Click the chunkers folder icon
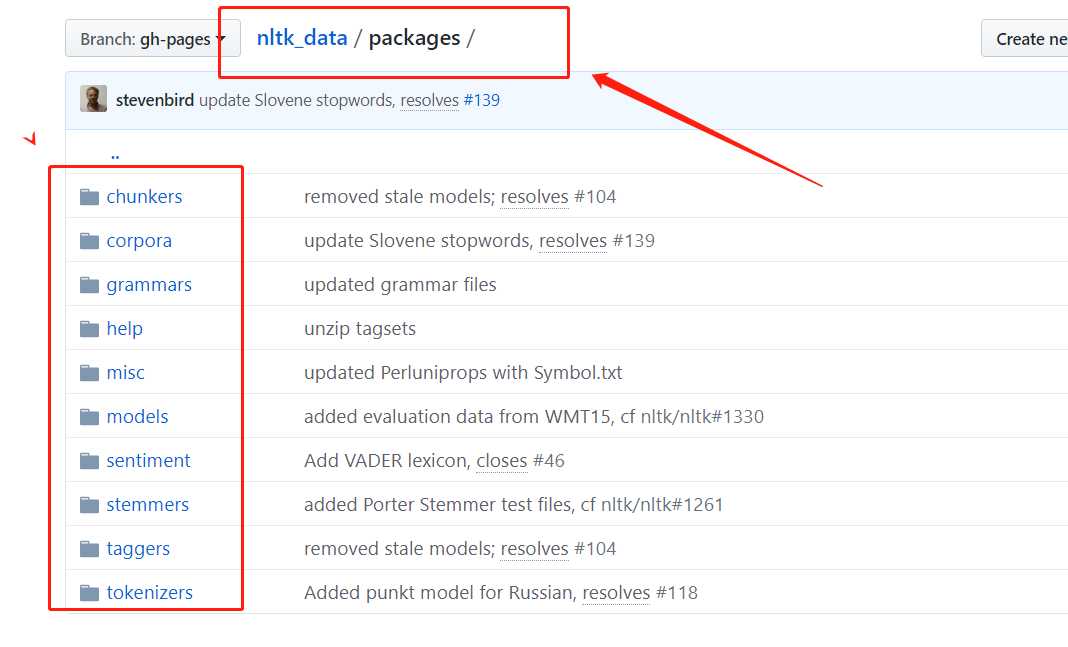 pyautogui.click(x=89, y=197)
